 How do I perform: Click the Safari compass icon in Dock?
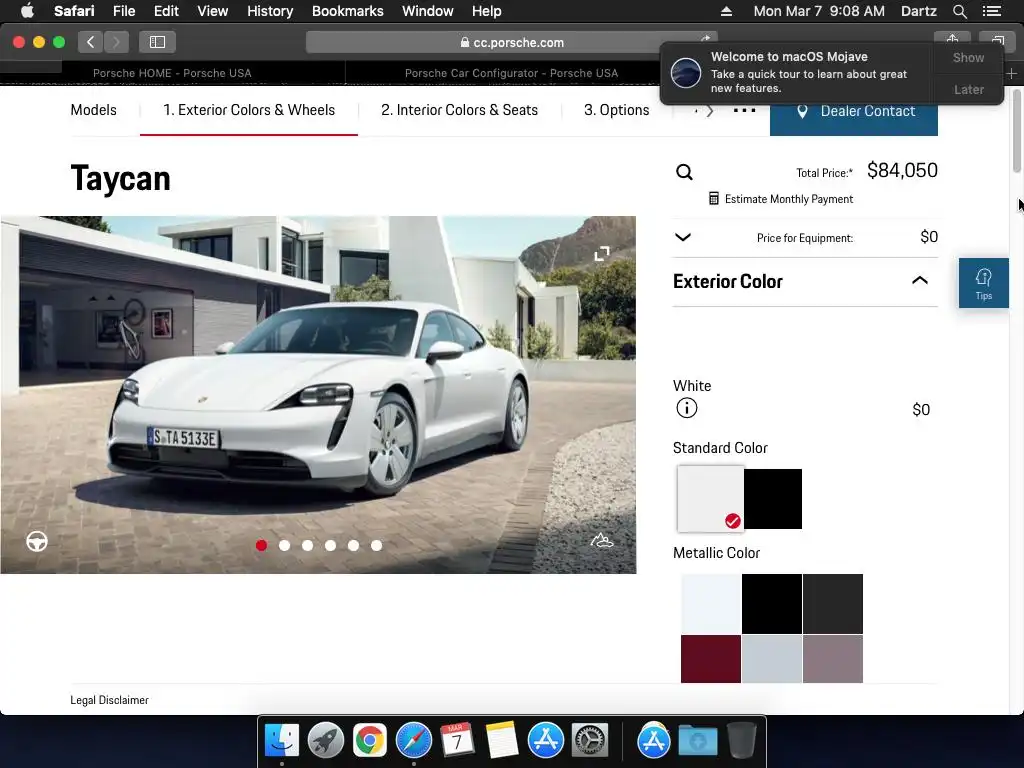click(413, 740)
